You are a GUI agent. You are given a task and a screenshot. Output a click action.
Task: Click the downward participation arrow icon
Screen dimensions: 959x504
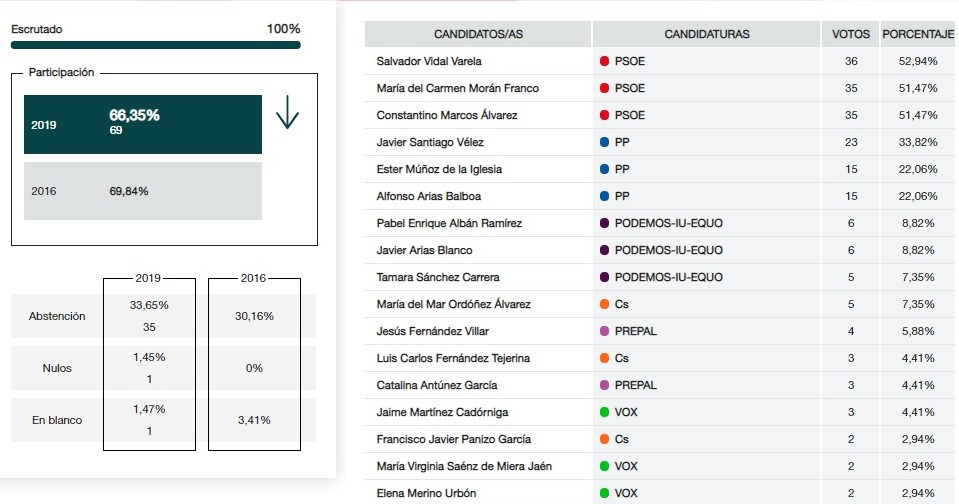click(287, 112)
